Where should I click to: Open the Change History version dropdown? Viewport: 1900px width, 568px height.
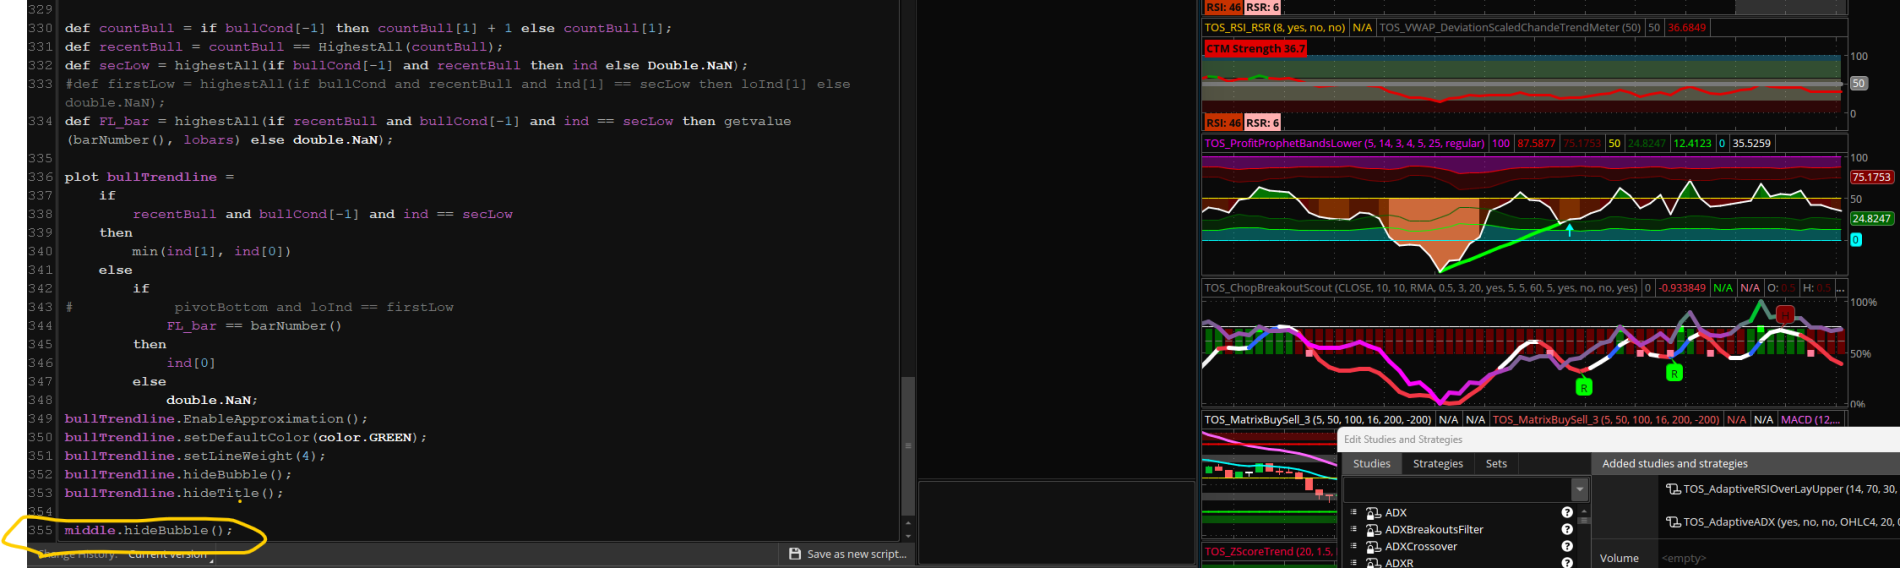(x=168, y=554)
